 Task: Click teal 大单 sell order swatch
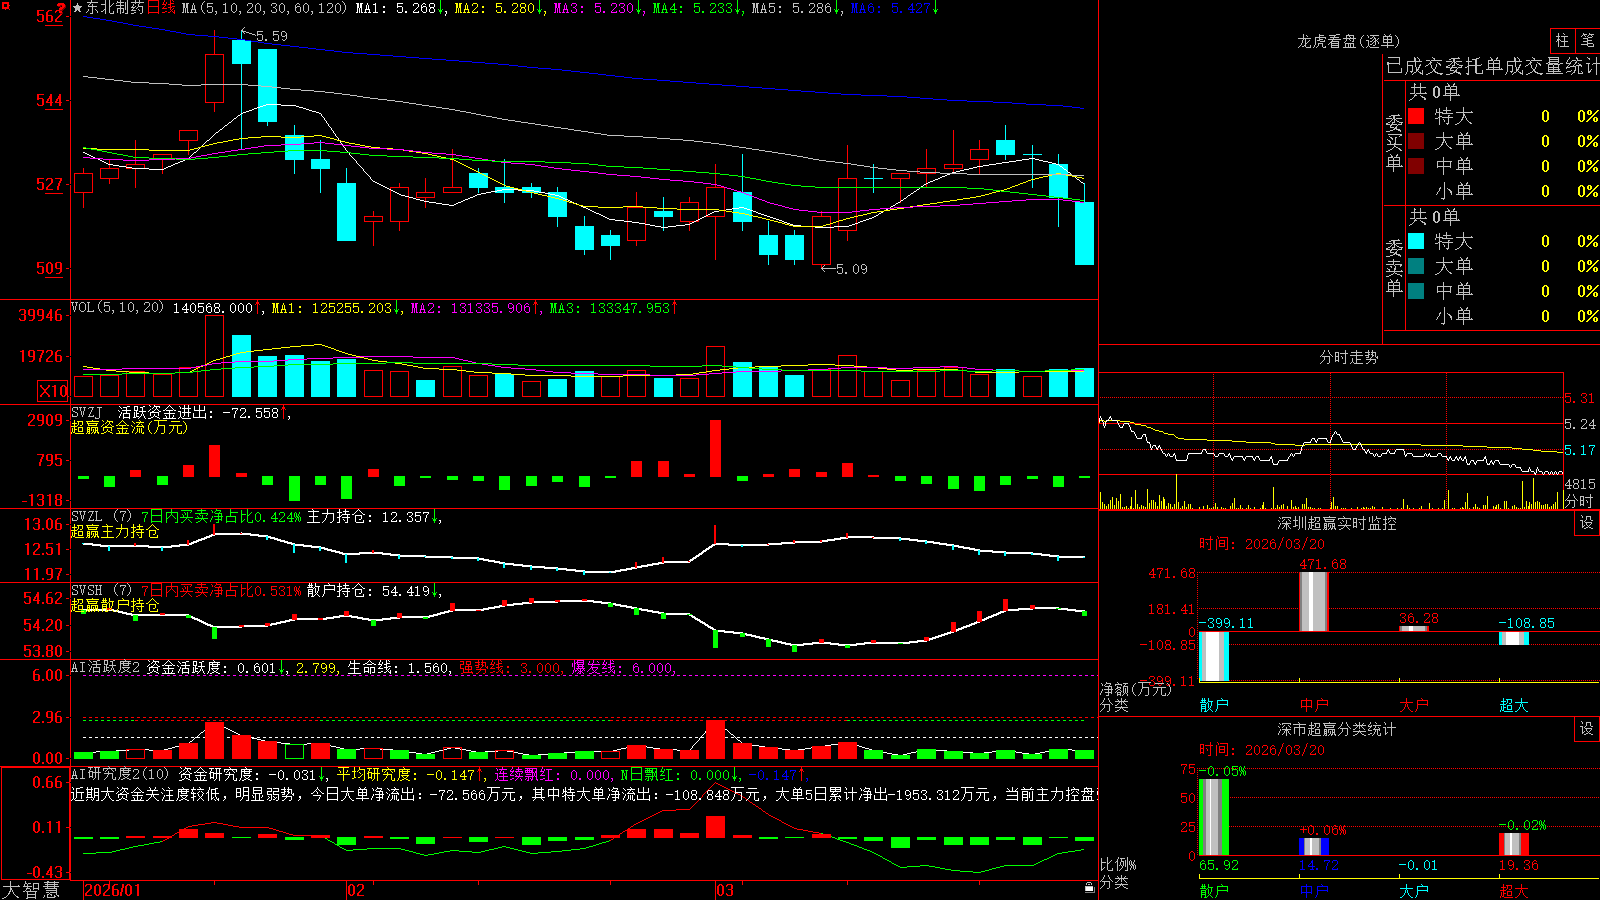pos(1416,266)
